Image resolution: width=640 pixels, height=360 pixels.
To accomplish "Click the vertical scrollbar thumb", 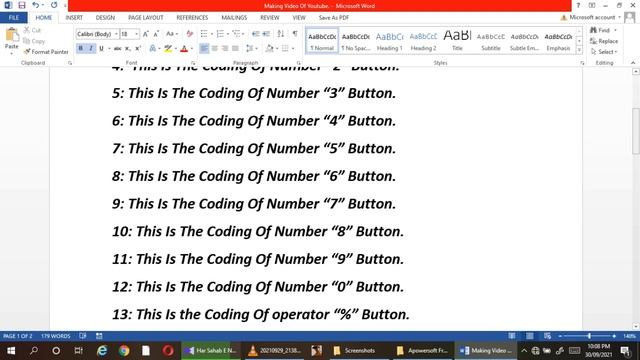I will coord(636,131).
